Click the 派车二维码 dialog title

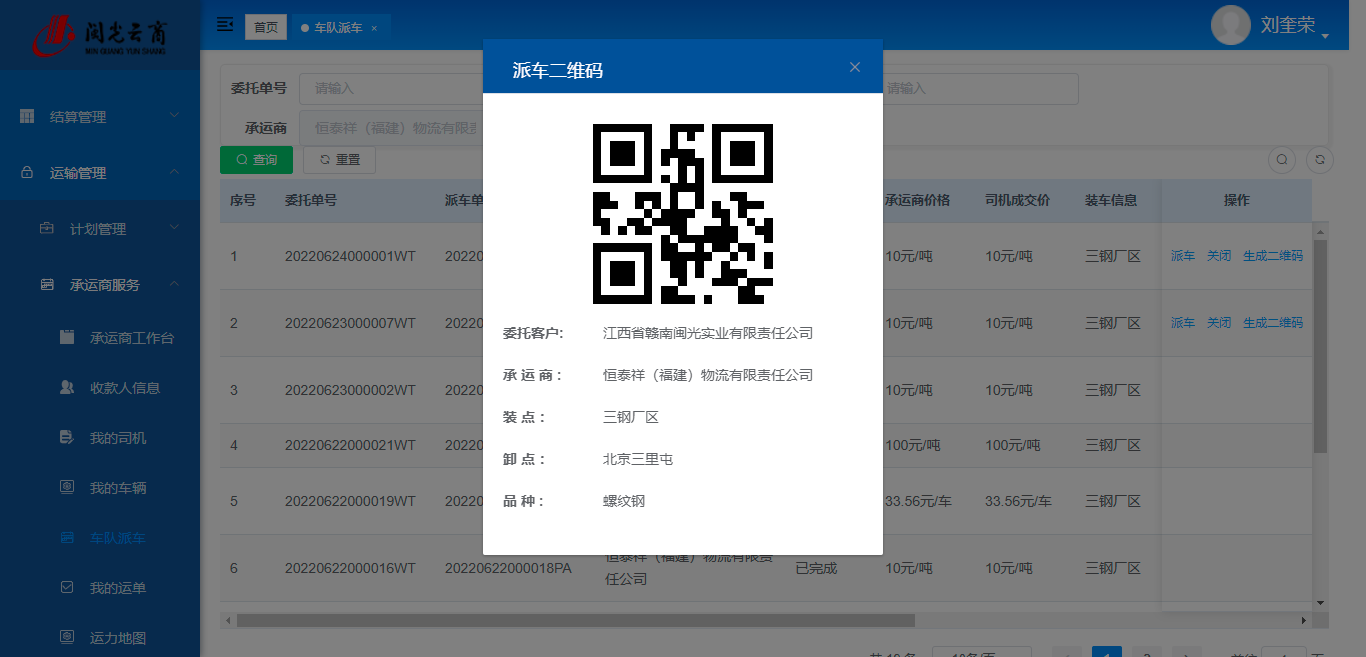(x=558, y=70)
